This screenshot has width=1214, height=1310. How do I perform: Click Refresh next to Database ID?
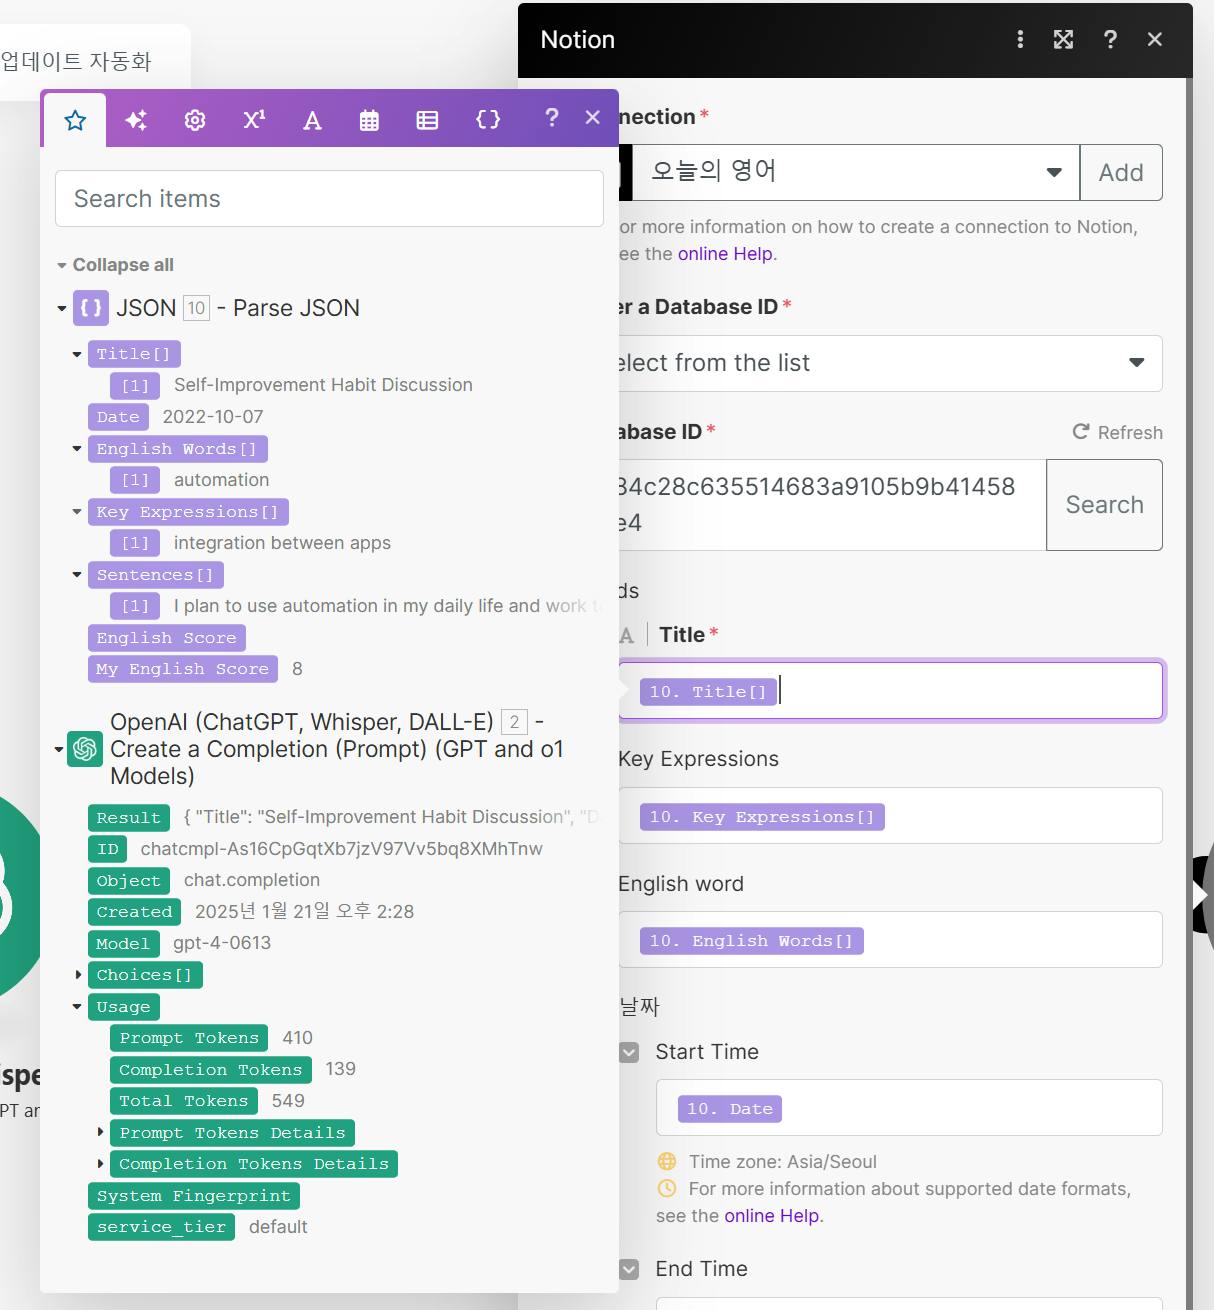1117,432
